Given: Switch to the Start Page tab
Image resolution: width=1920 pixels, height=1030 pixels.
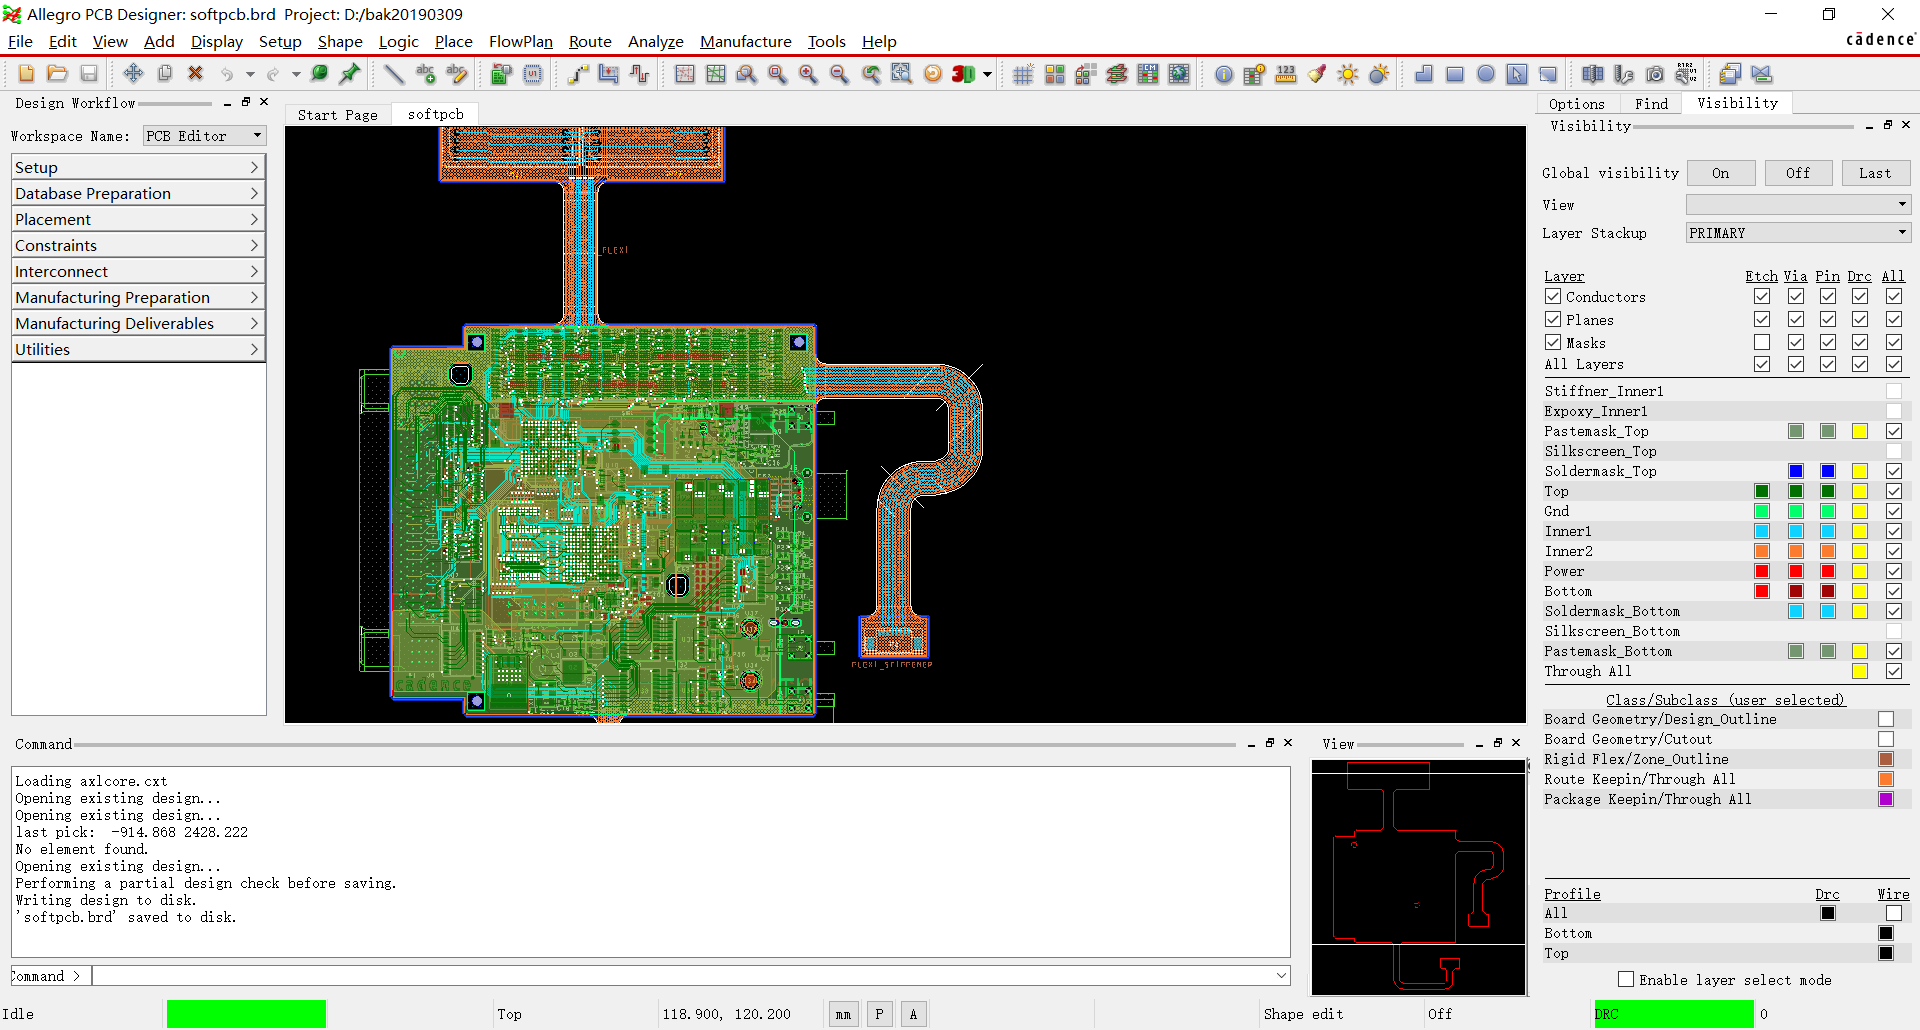Looking at the screenshot, I should [338, 115].
